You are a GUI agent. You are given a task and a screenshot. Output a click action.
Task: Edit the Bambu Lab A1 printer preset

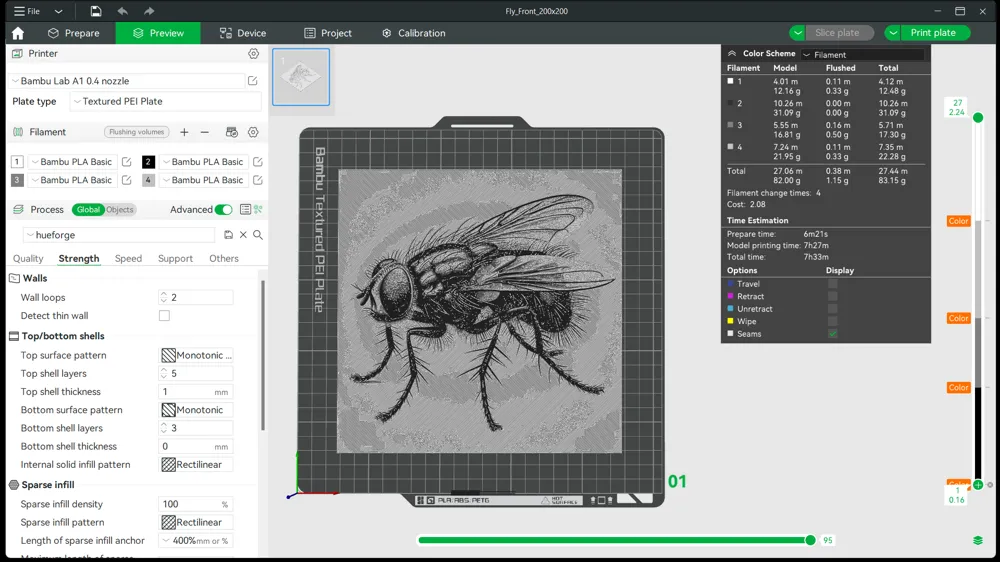253,81
